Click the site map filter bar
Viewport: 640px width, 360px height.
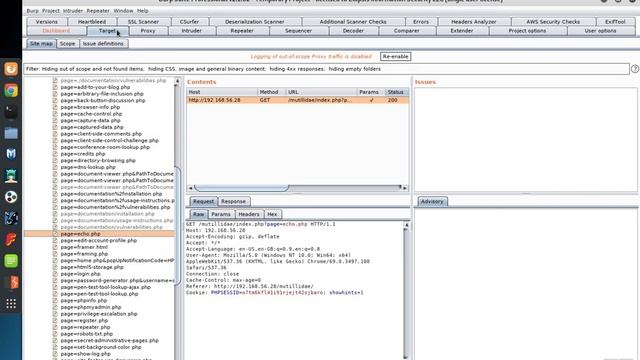point(327,69)
